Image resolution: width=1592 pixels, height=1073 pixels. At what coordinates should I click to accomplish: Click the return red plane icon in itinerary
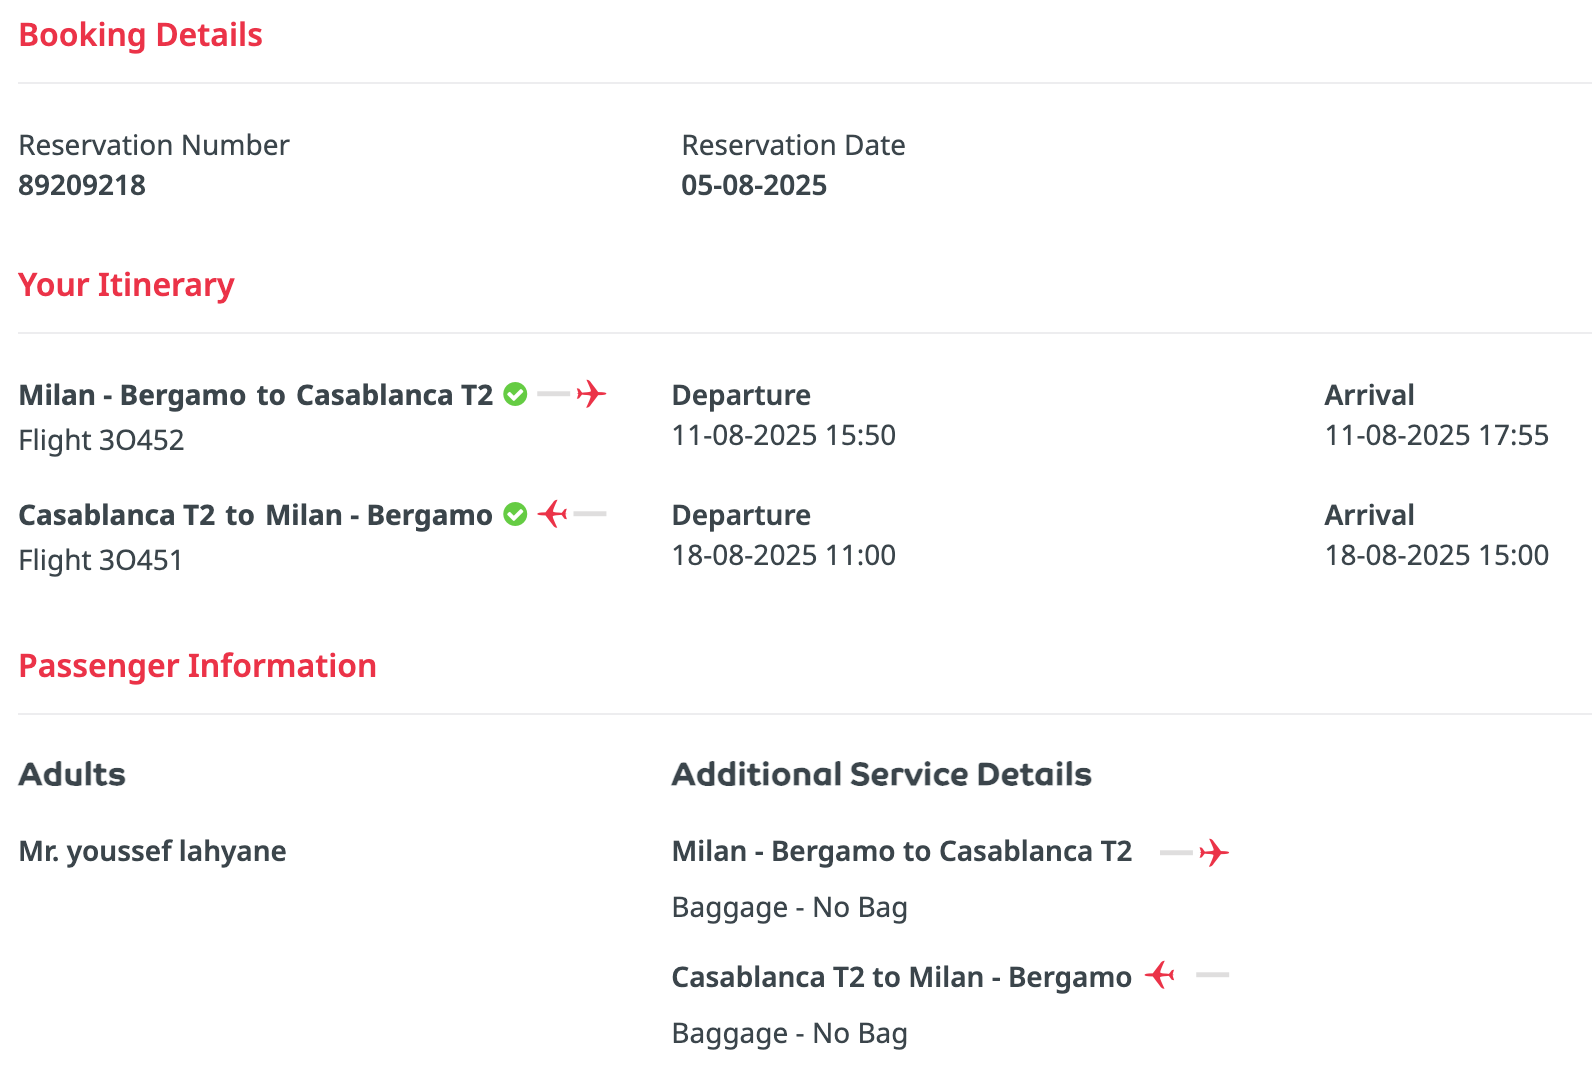pos(553,514)
